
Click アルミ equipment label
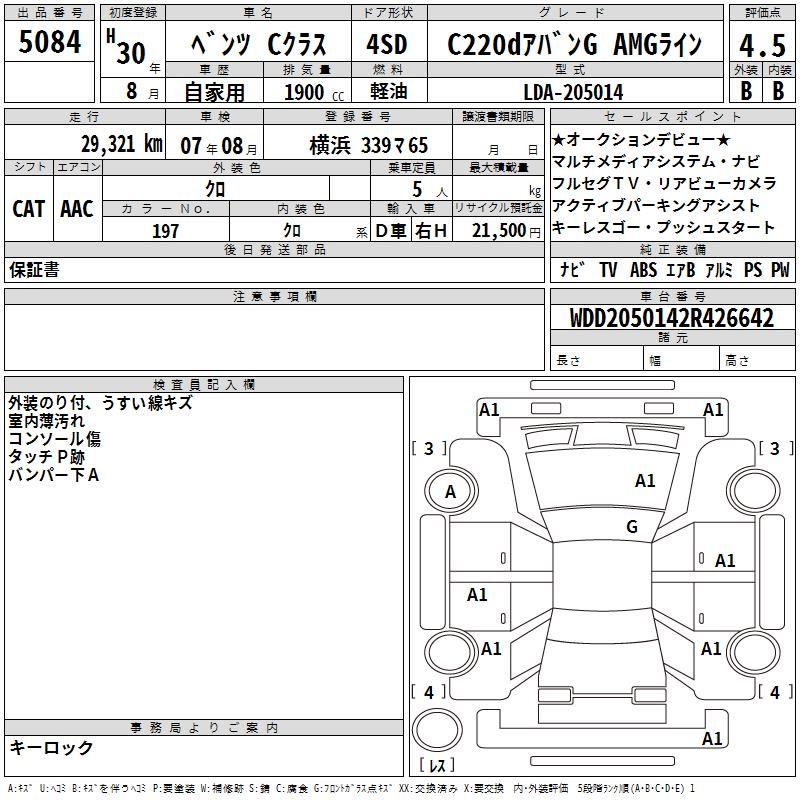pyautogui.click(x=718, y=269)
